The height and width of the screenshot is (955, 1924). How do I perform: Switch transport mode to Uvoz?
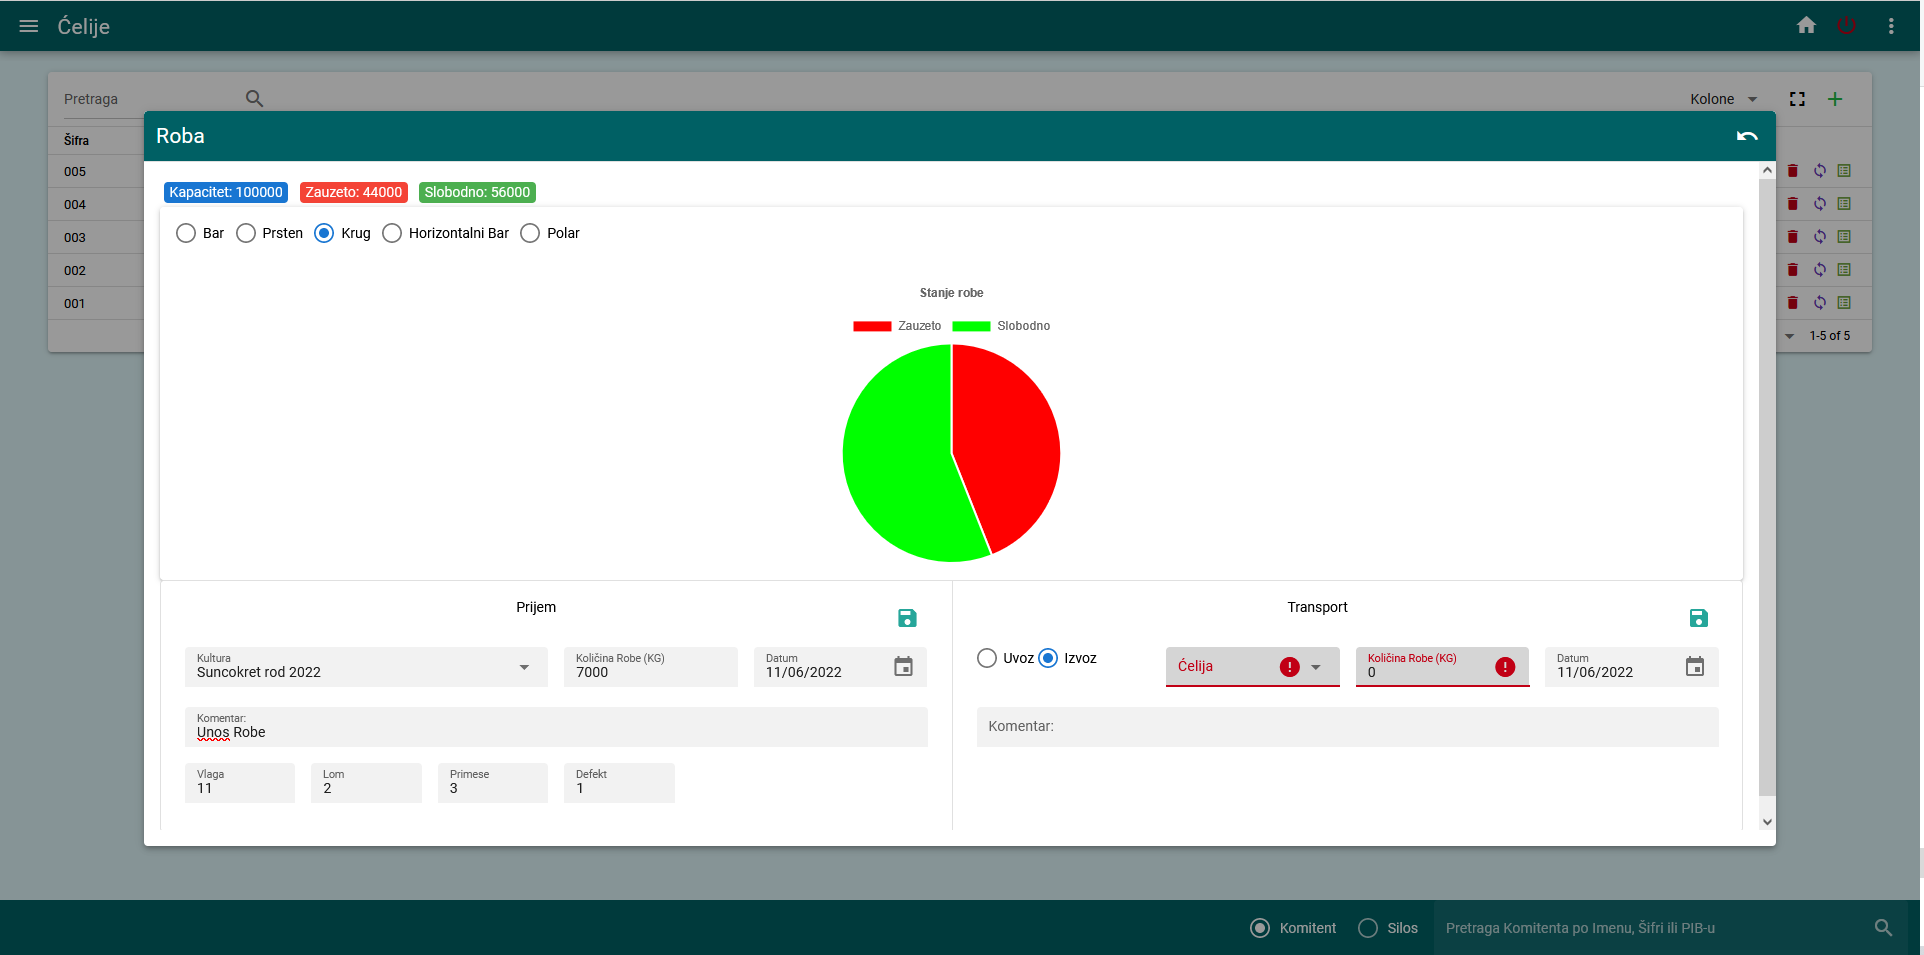coord(988,658)
